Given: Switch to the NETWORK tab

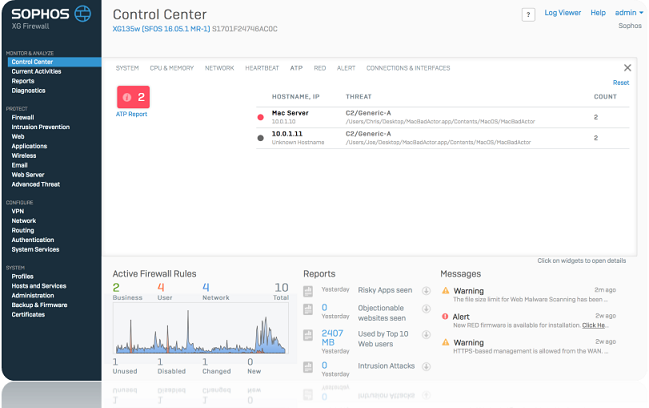Looking at the screenshot, I should pyautogui.click(x=219, y=68).
